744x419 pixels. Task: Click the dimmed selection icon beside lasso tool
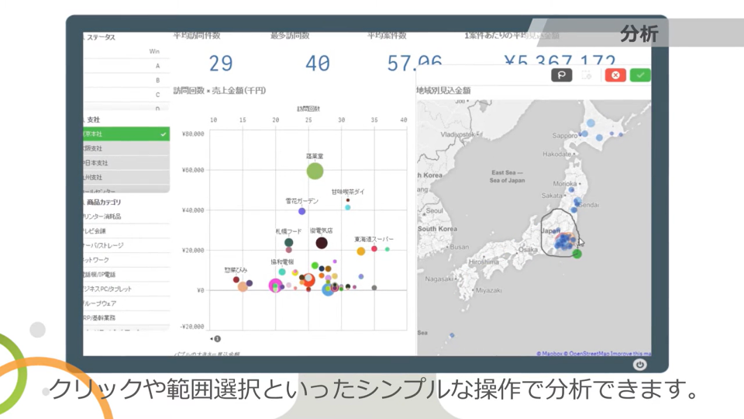coord(586,75)
